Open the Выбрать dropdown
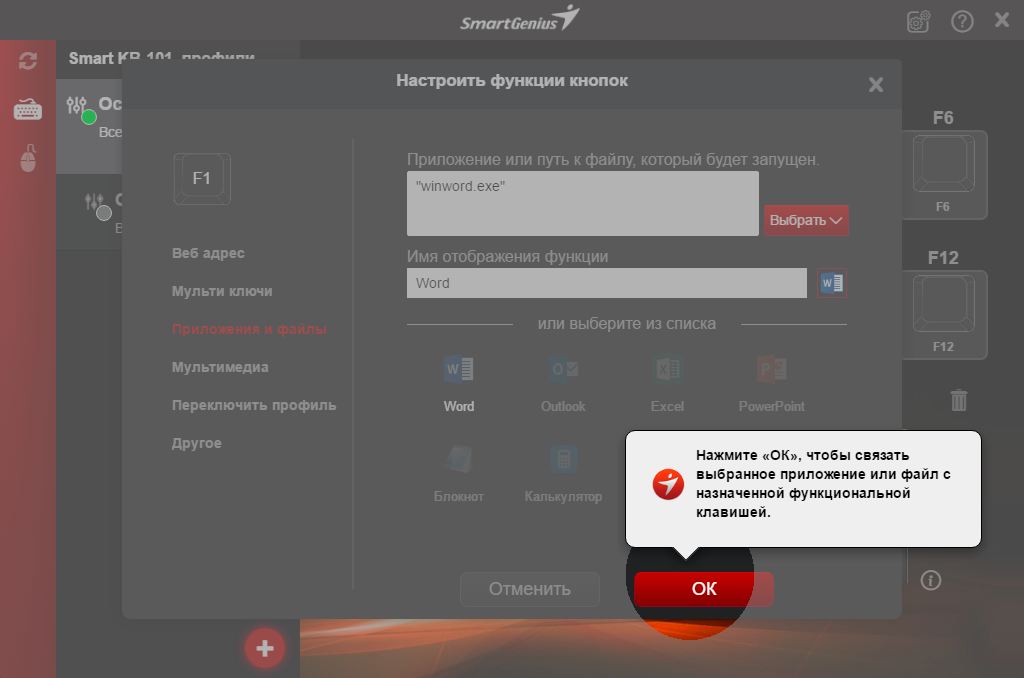Image resolution: width=1024 pixels, height=678 pixels. (806, 220)
